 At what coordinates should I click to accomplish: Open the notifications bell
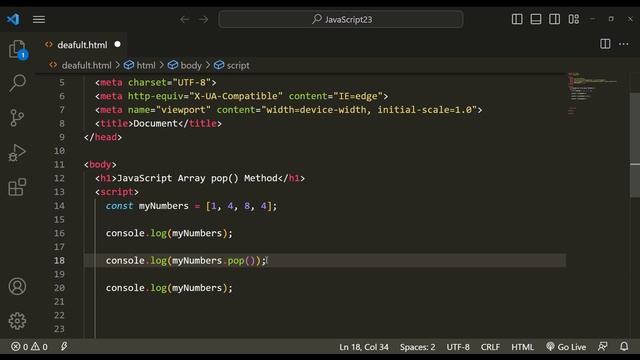coord(624,347)
